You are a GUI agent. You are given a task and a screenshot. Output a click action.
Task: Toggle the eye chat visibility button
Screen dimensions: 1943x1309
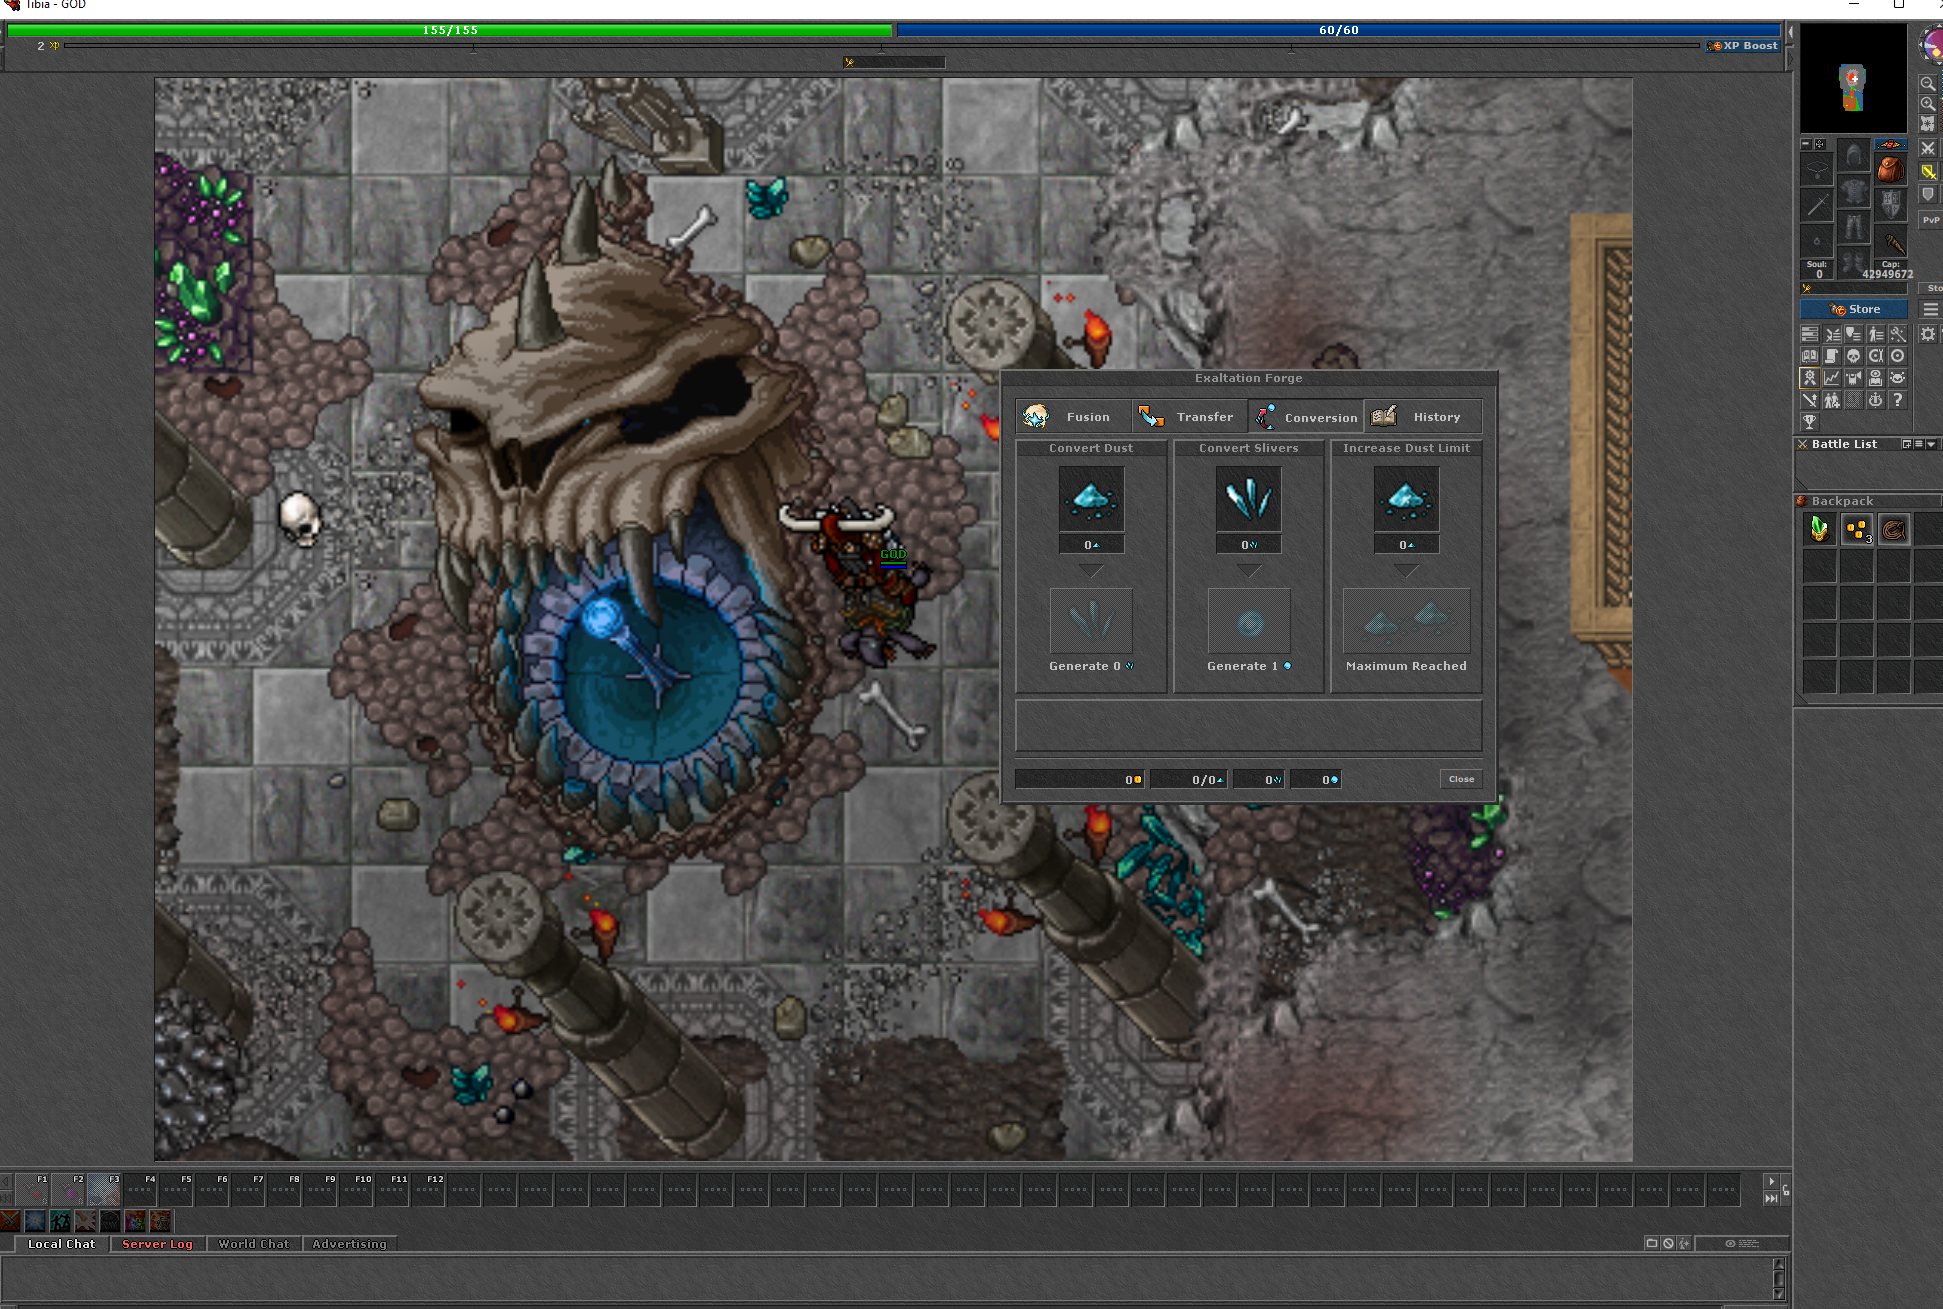[x=1742, y=1244]
